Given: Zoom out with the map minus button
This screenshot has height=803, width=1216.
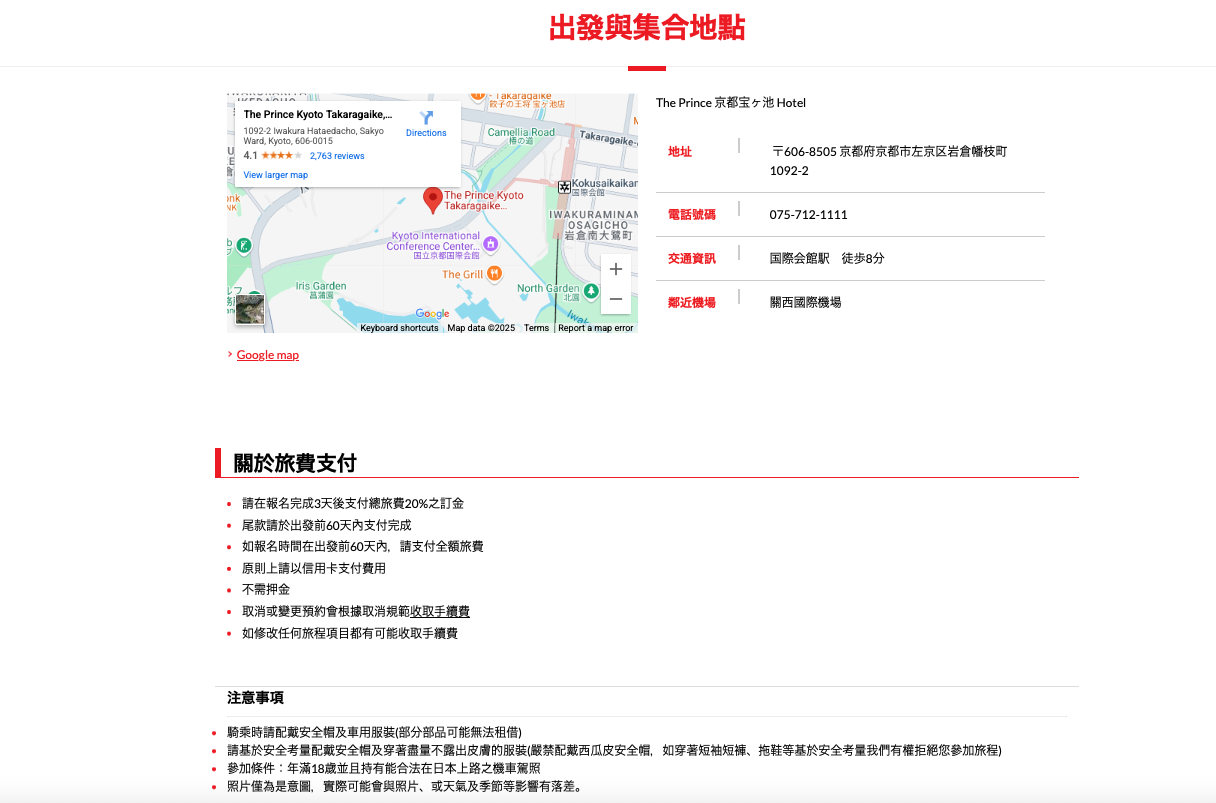Looking at the screenshot, I should [x=616, y=299].
